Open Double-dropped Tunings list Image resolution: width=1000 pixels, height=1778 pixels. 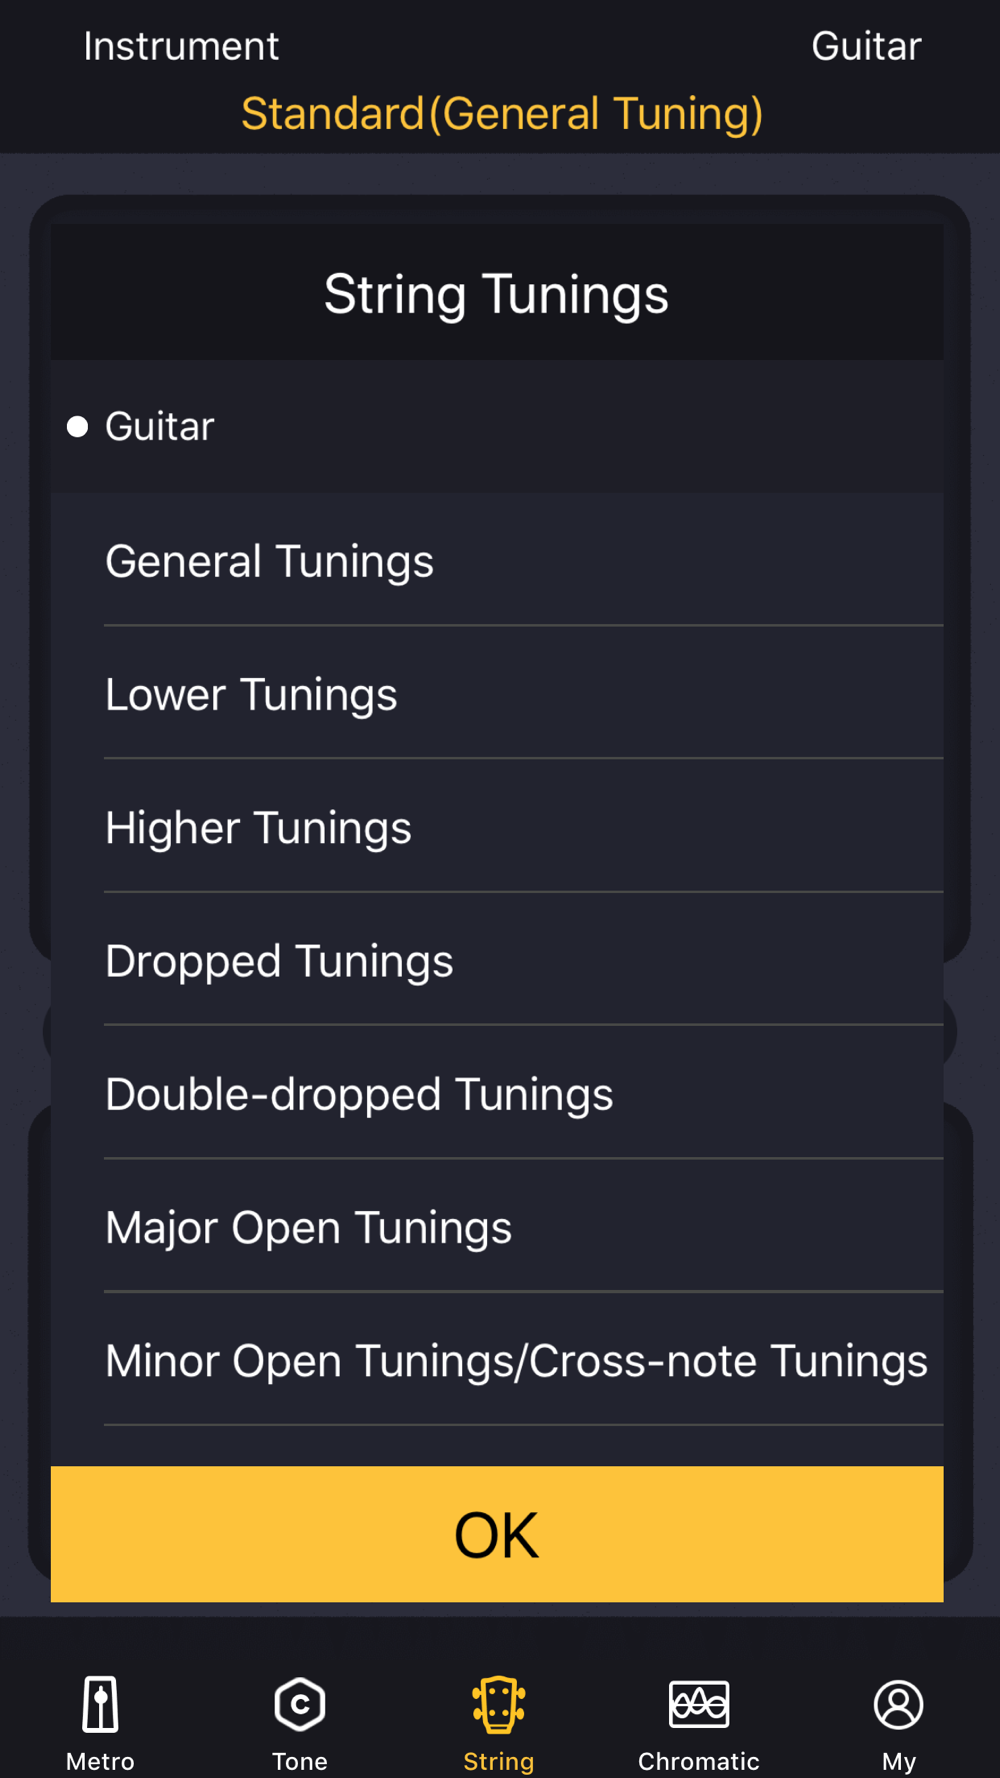(497, 1094)
